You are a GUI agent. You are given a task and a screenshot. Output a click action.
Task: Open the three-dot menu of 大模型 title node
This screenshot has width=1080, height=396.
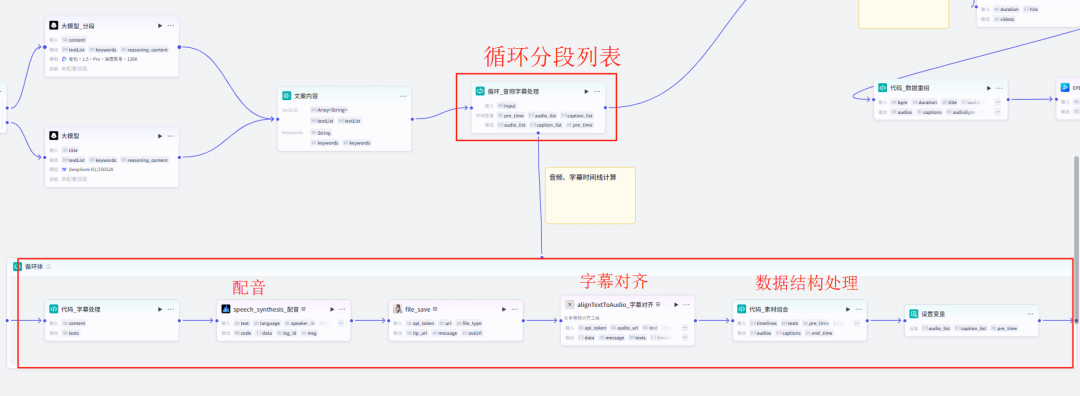pyautogui.click(x=170, y=136)
